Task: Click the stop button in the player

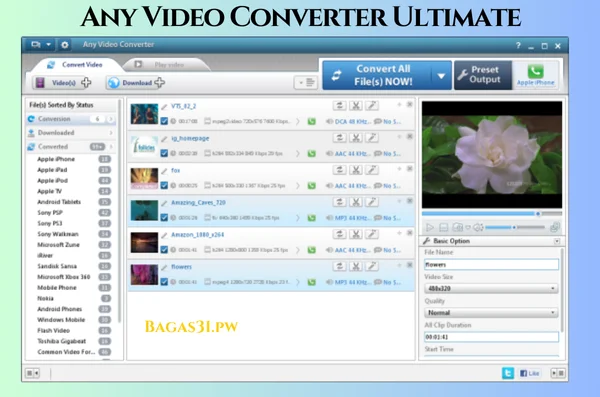Action: point(443,228)
